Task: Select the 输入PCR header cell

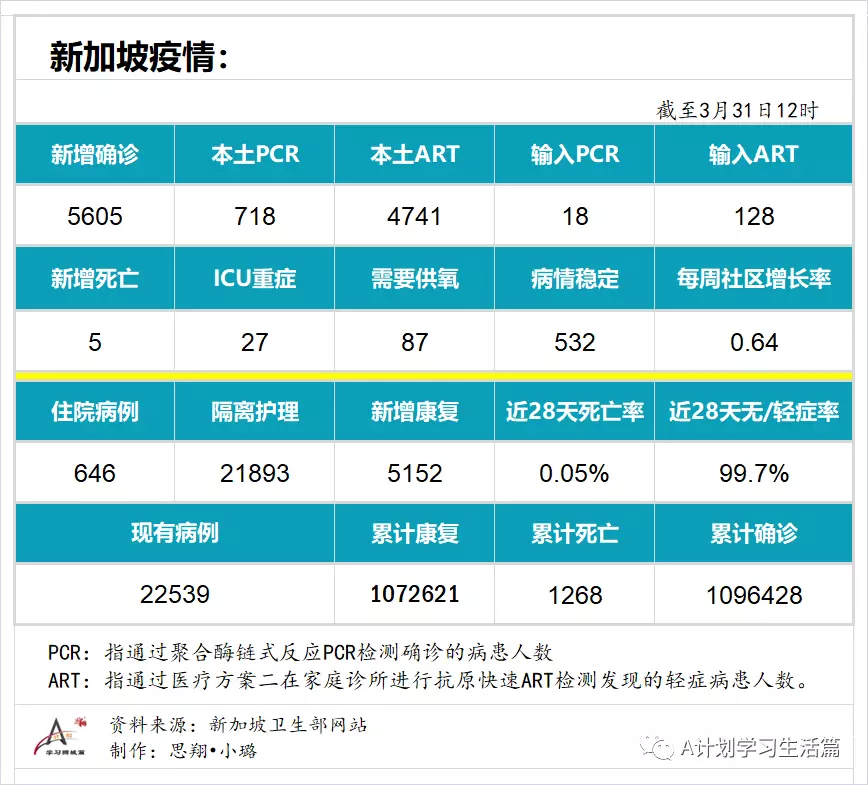Action: coord(574,154)
